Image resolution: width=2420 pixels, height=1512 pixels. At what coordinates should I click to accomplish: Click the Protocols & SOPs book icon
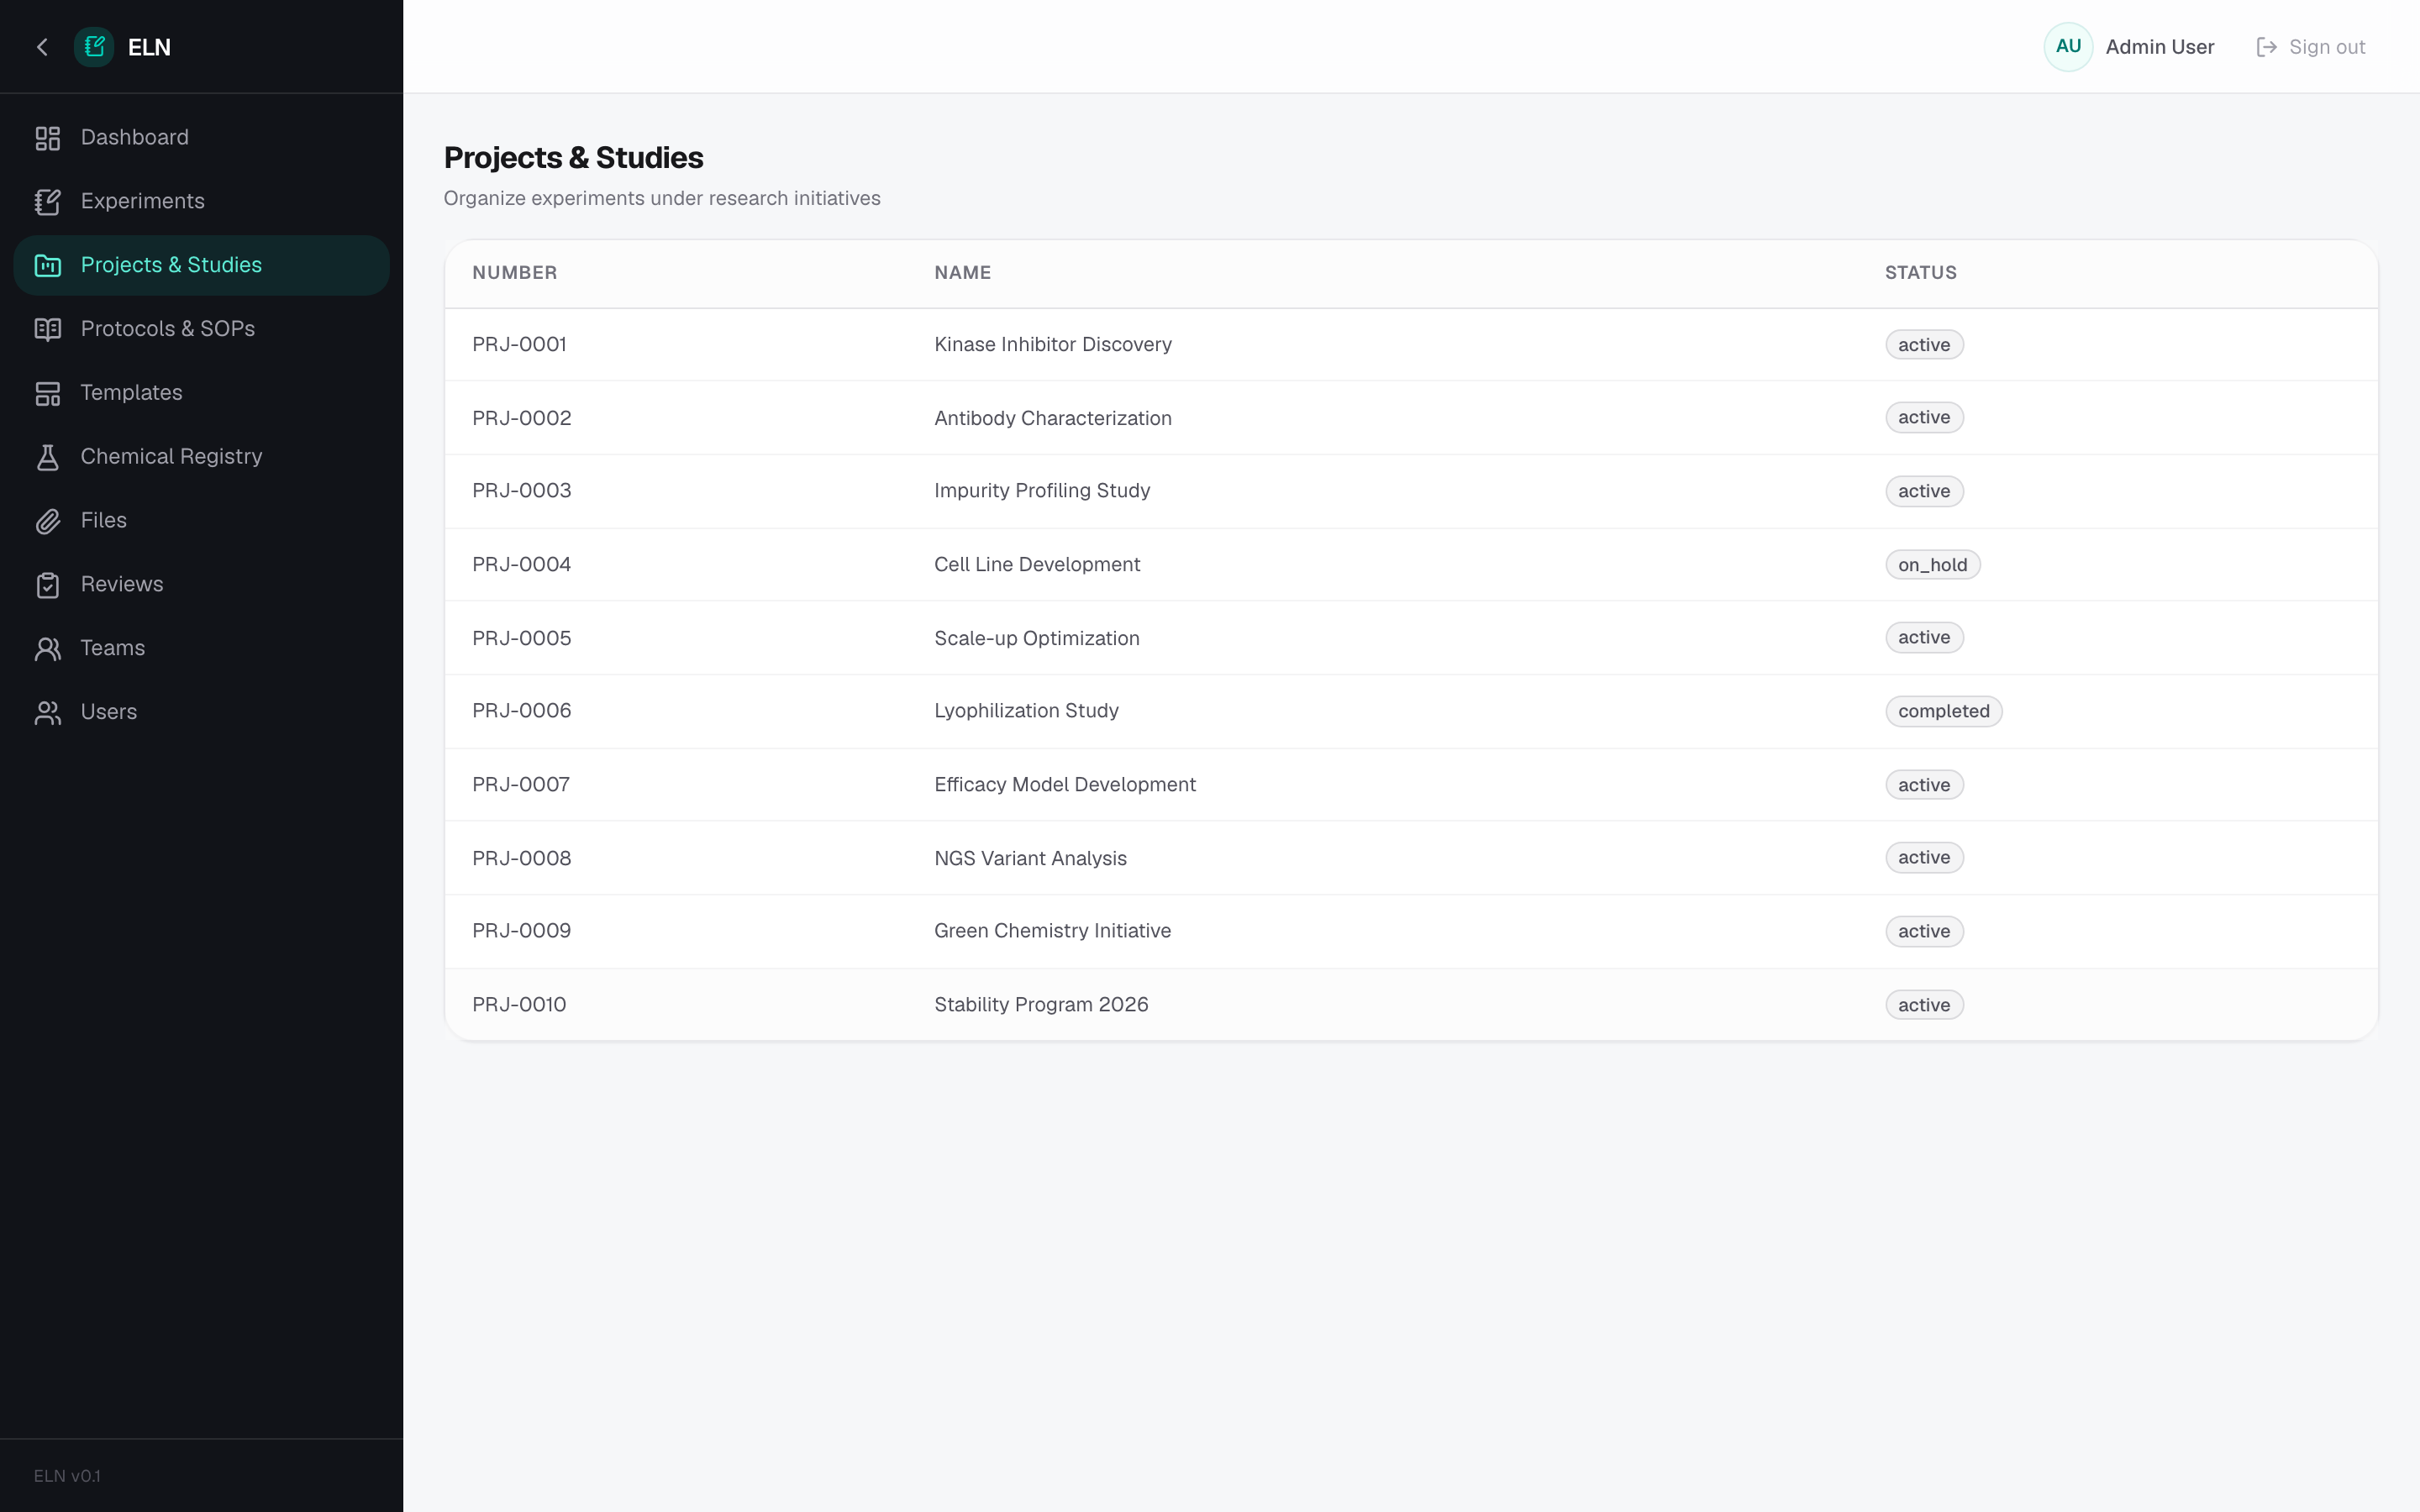pos(48,329)
